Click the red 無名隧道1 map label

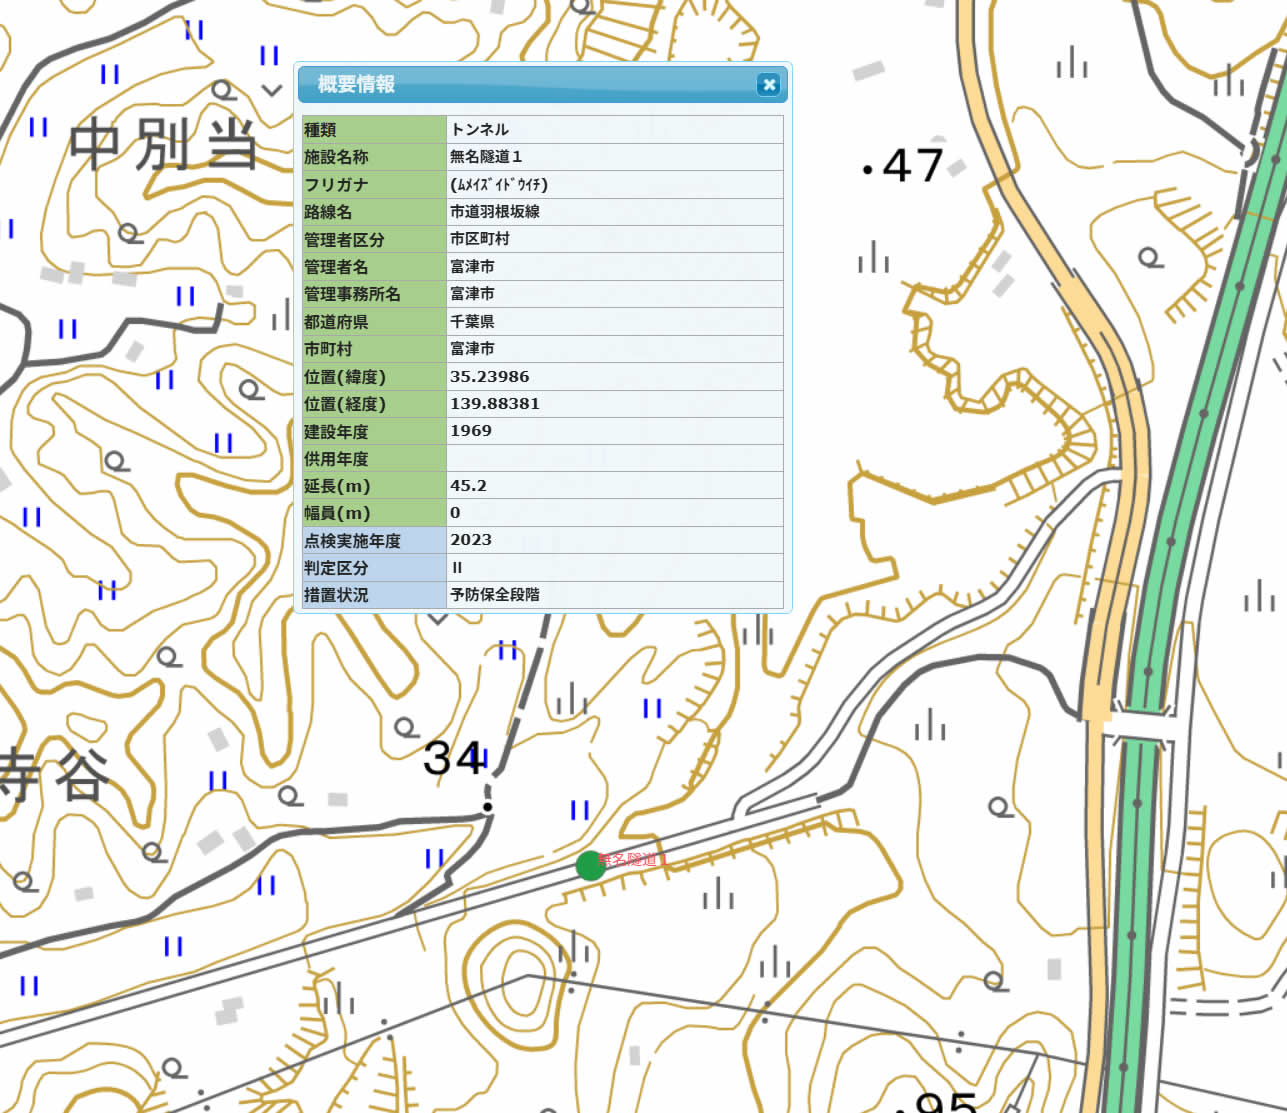633,859
